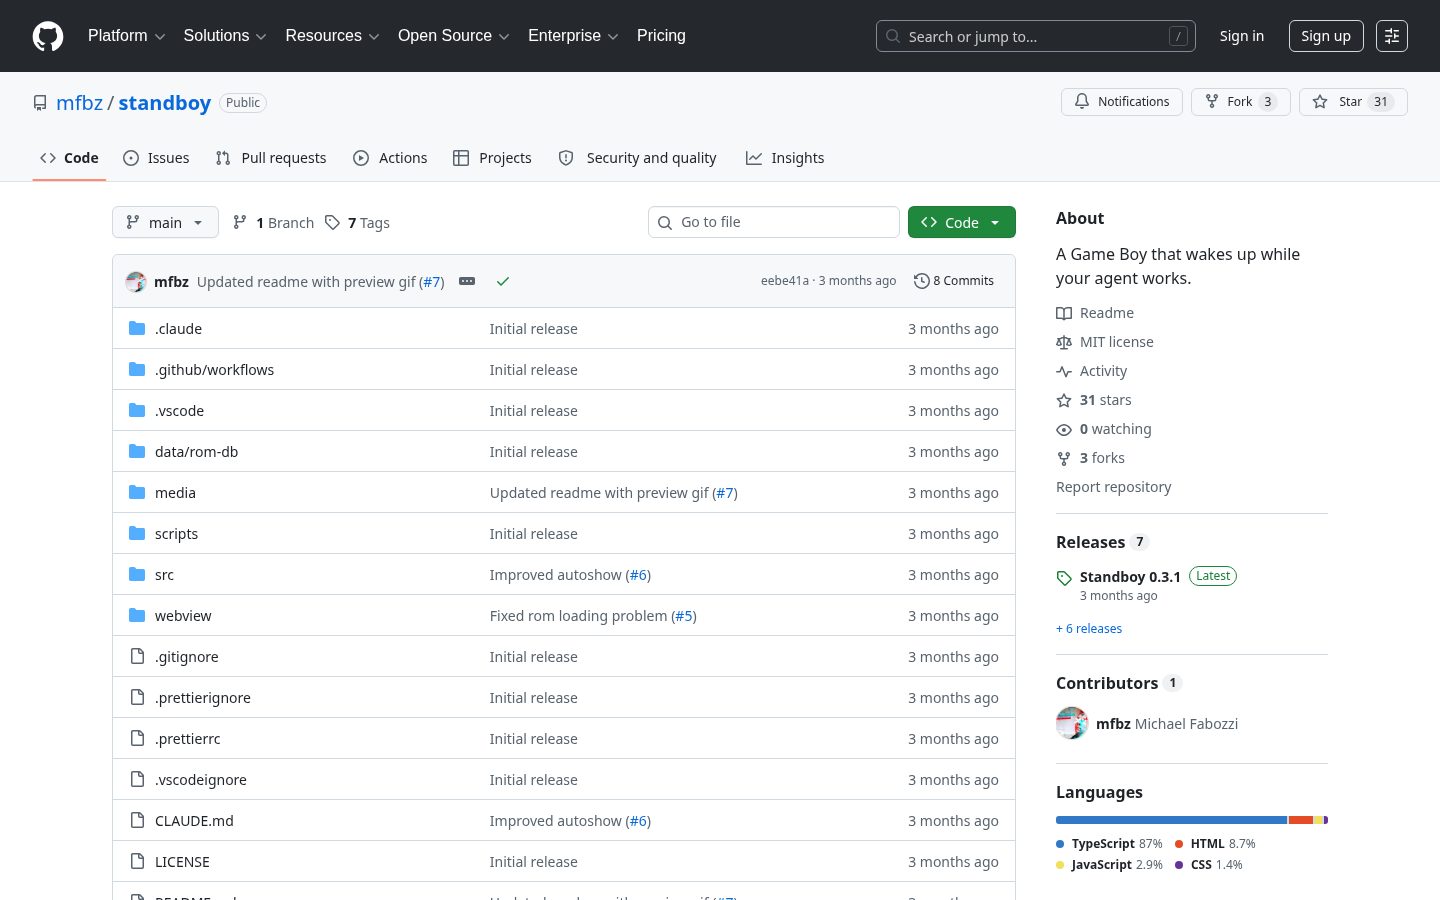
Task: Expand commit message ellipsis button
Action: click(467, 281)
